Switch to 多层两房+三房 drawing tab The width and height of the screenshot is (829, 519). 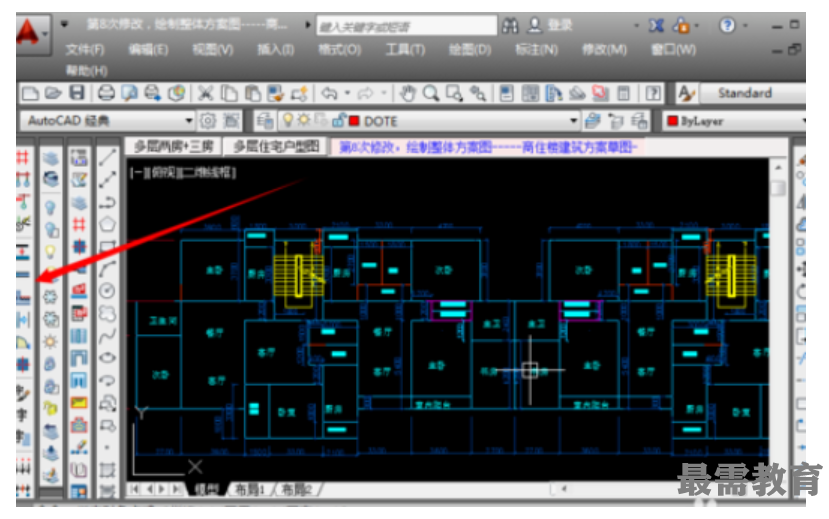click(x=173, y=146)
